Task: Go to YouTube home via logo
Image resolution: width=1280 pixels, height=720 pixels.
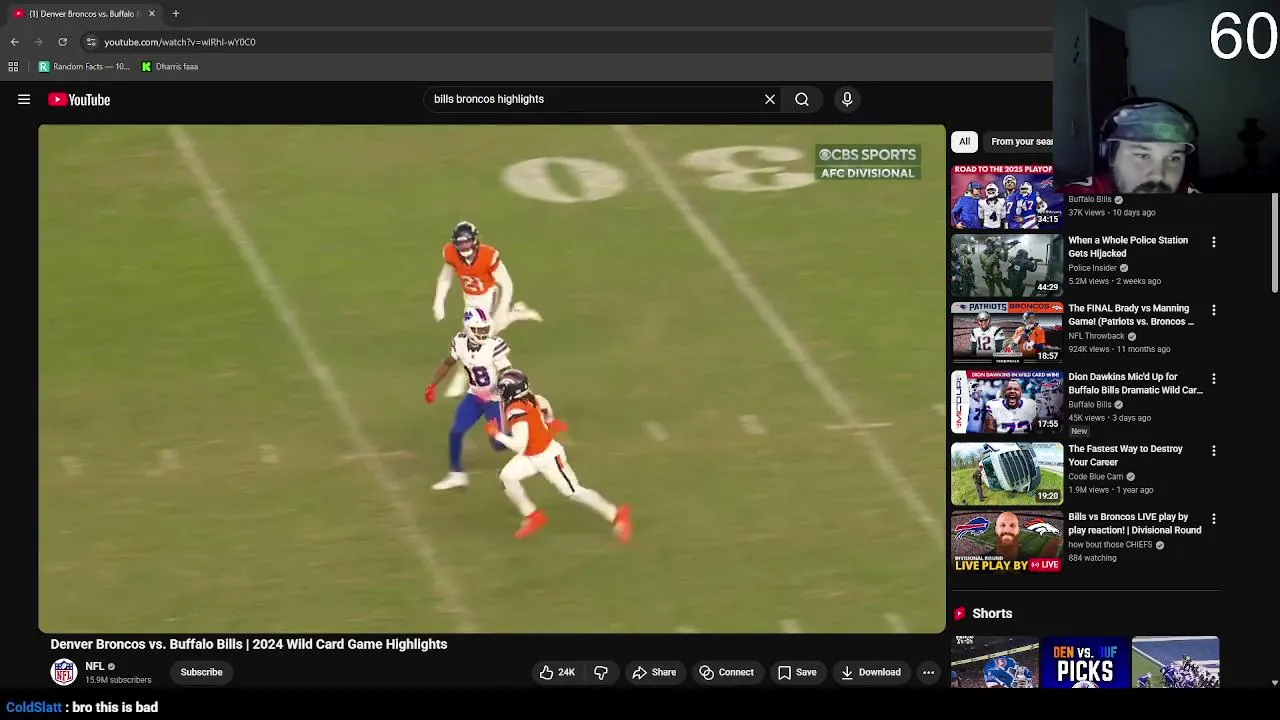Action: pyautogui.click(x=79, y=99)
